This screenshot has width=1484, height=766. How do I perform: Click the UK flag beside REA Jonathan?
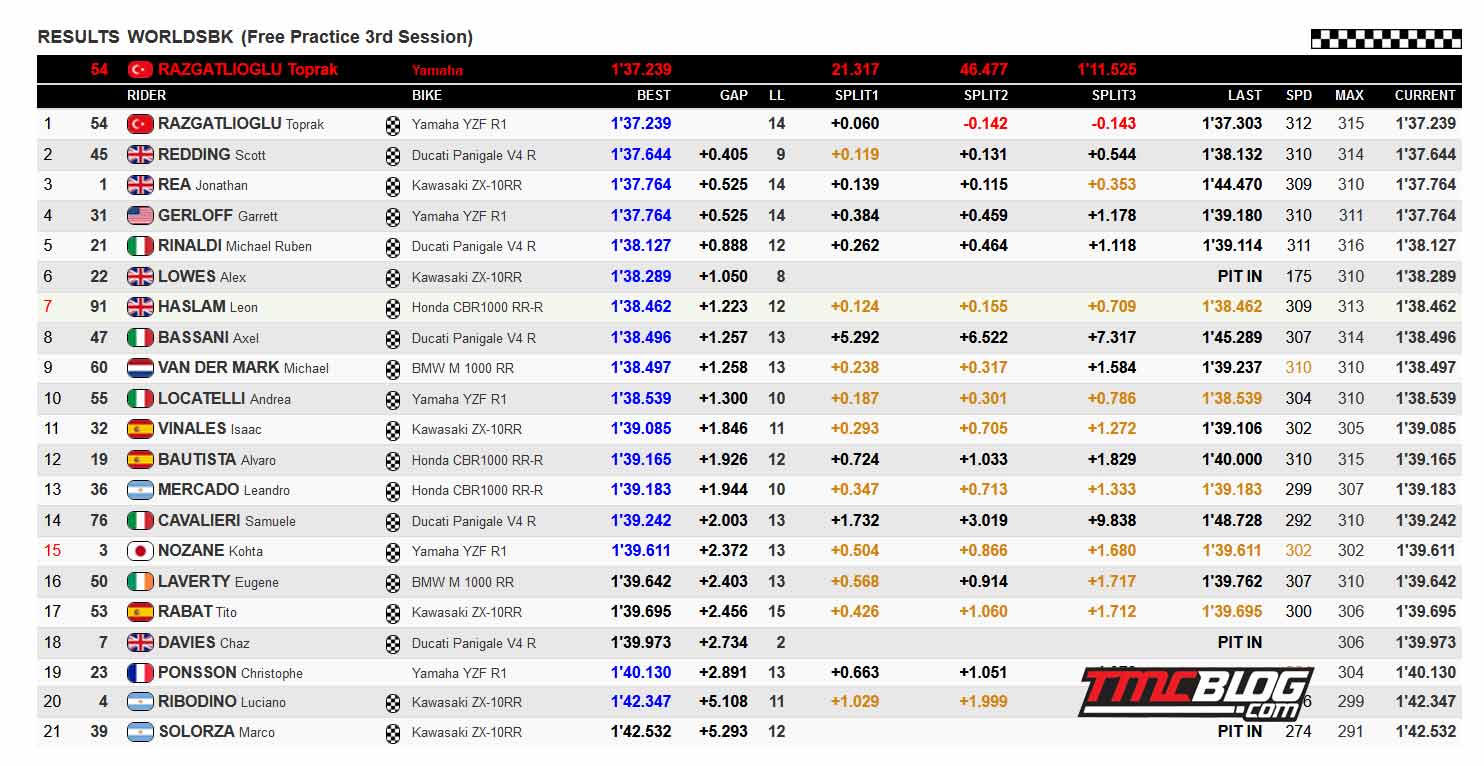[140, 185]
